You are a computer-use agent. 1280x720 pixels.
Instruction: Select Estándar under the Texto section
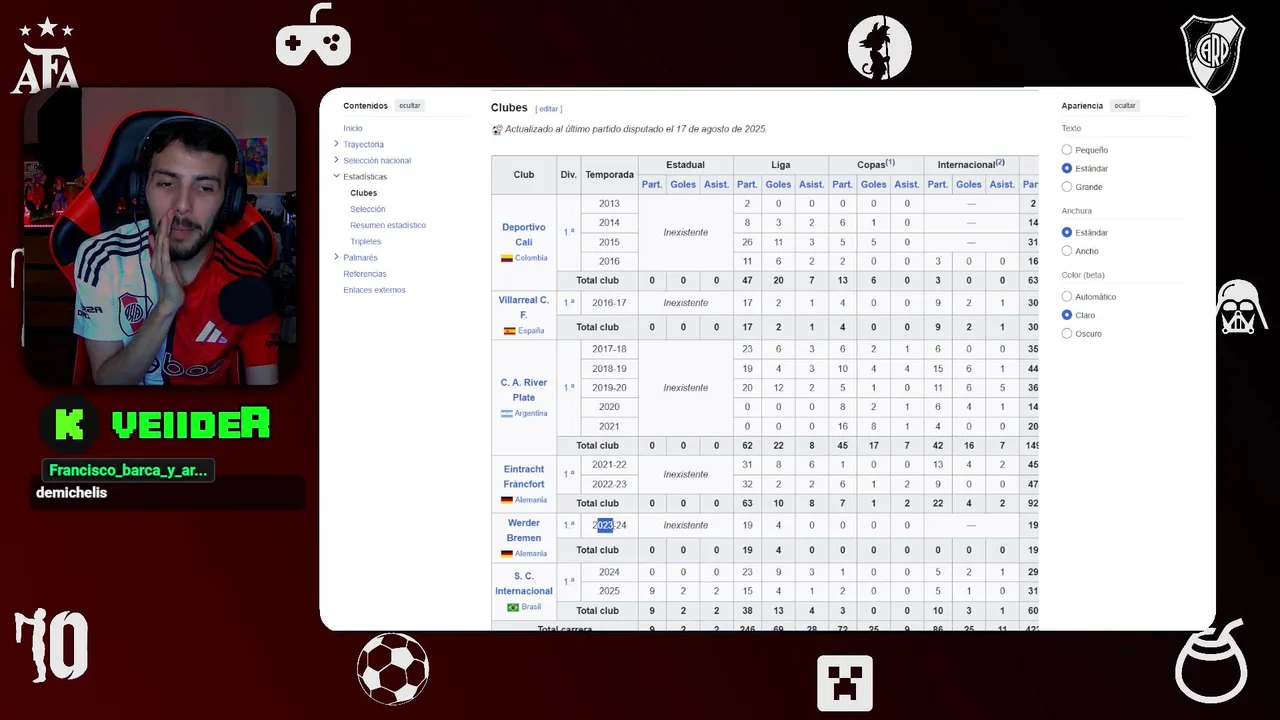(x=1067, y=168)
